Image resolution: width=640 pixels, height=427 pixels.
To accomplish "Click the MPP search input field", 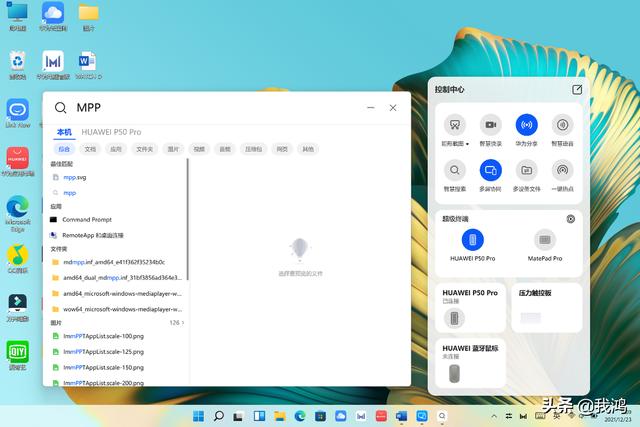I will tap(220, 107).
